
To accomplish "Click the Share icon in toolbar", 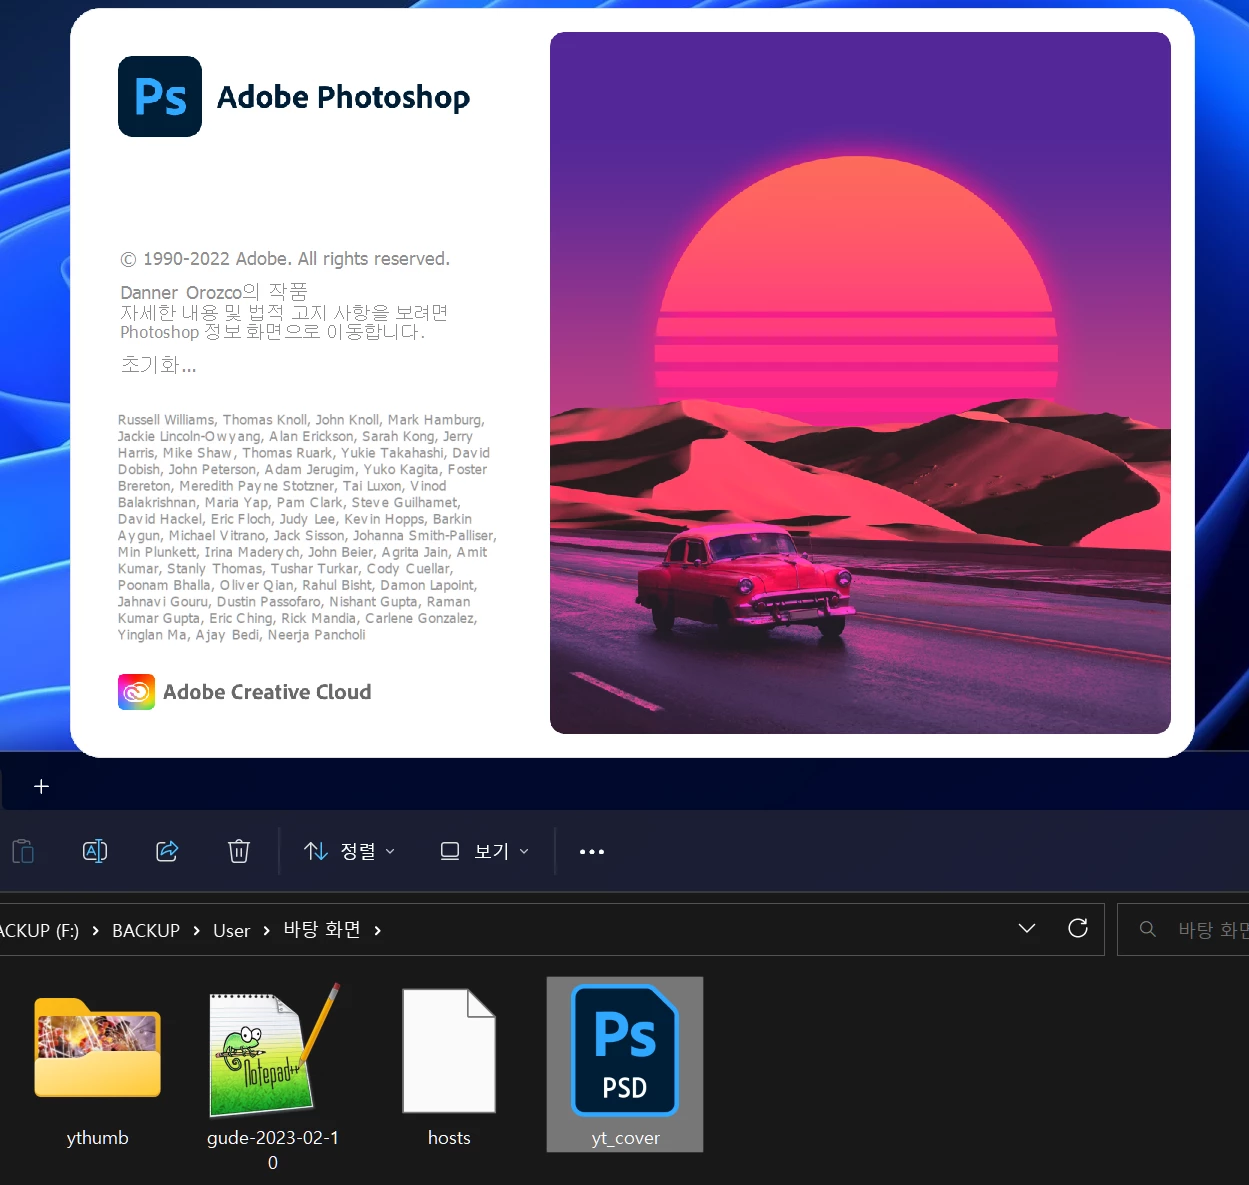I will click(x=167, y=851).
